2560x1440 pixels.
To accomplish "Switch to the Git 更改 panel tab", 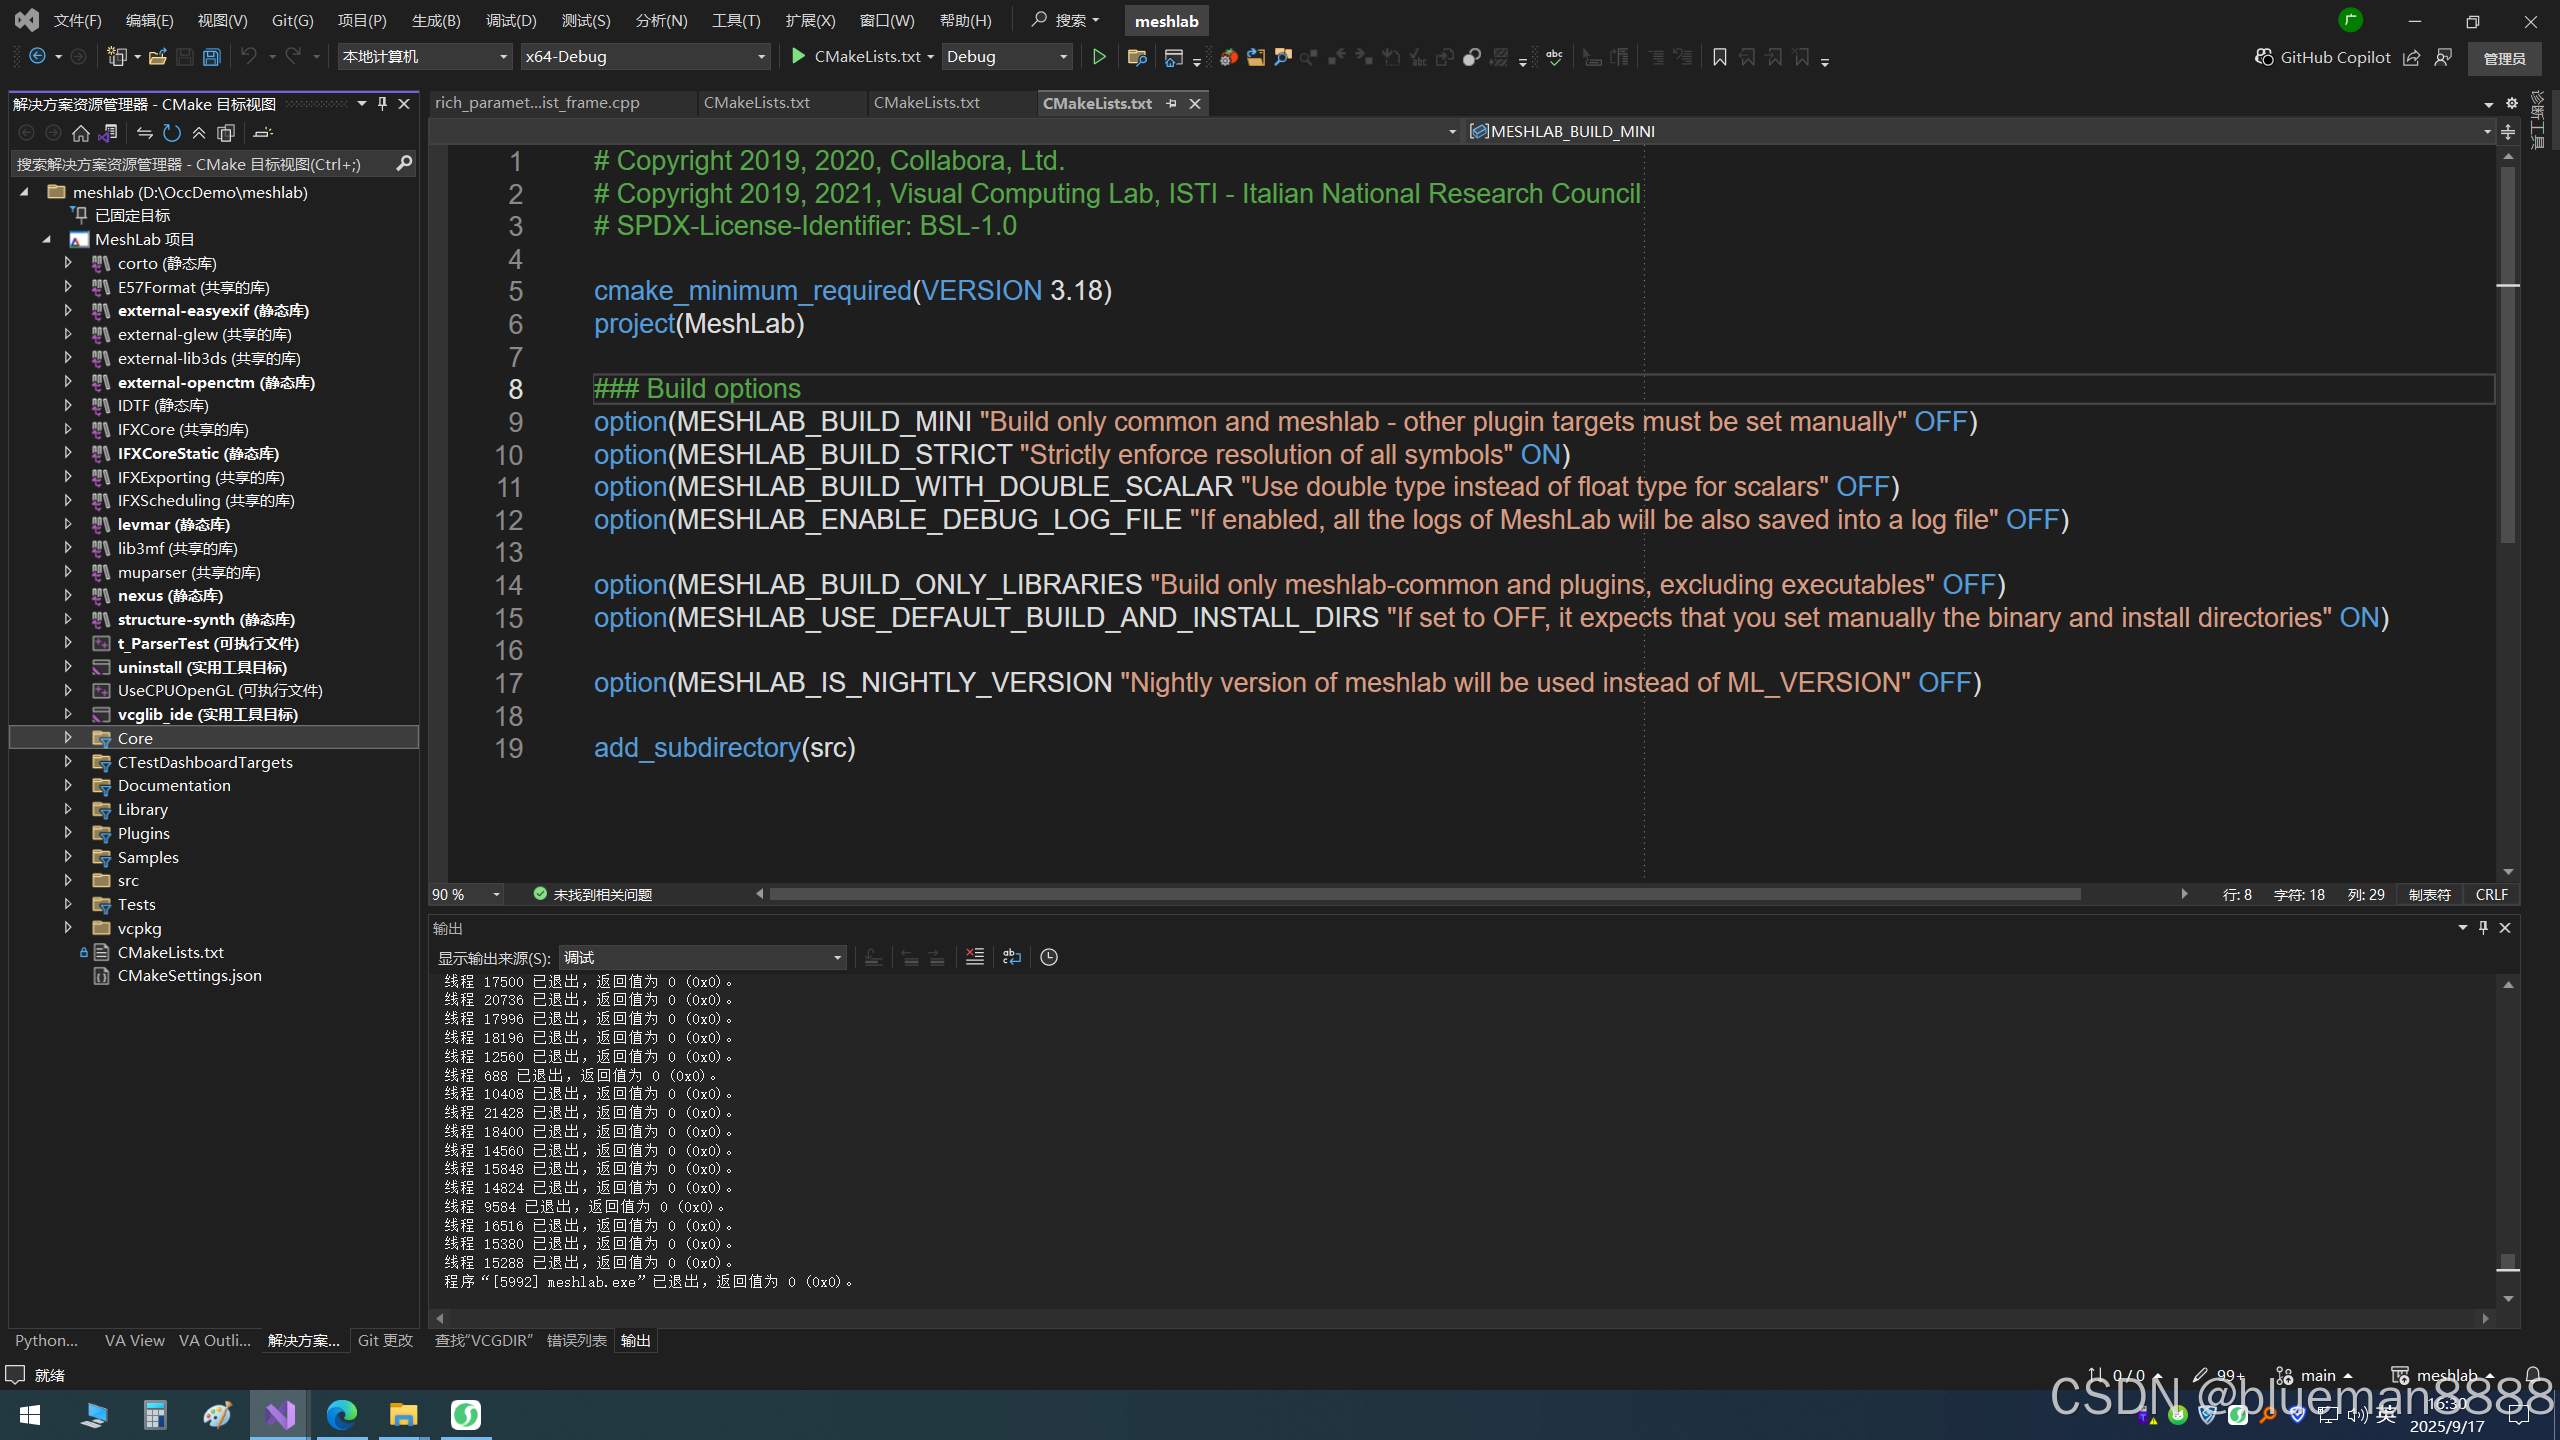I will [x=385, y=1340].
